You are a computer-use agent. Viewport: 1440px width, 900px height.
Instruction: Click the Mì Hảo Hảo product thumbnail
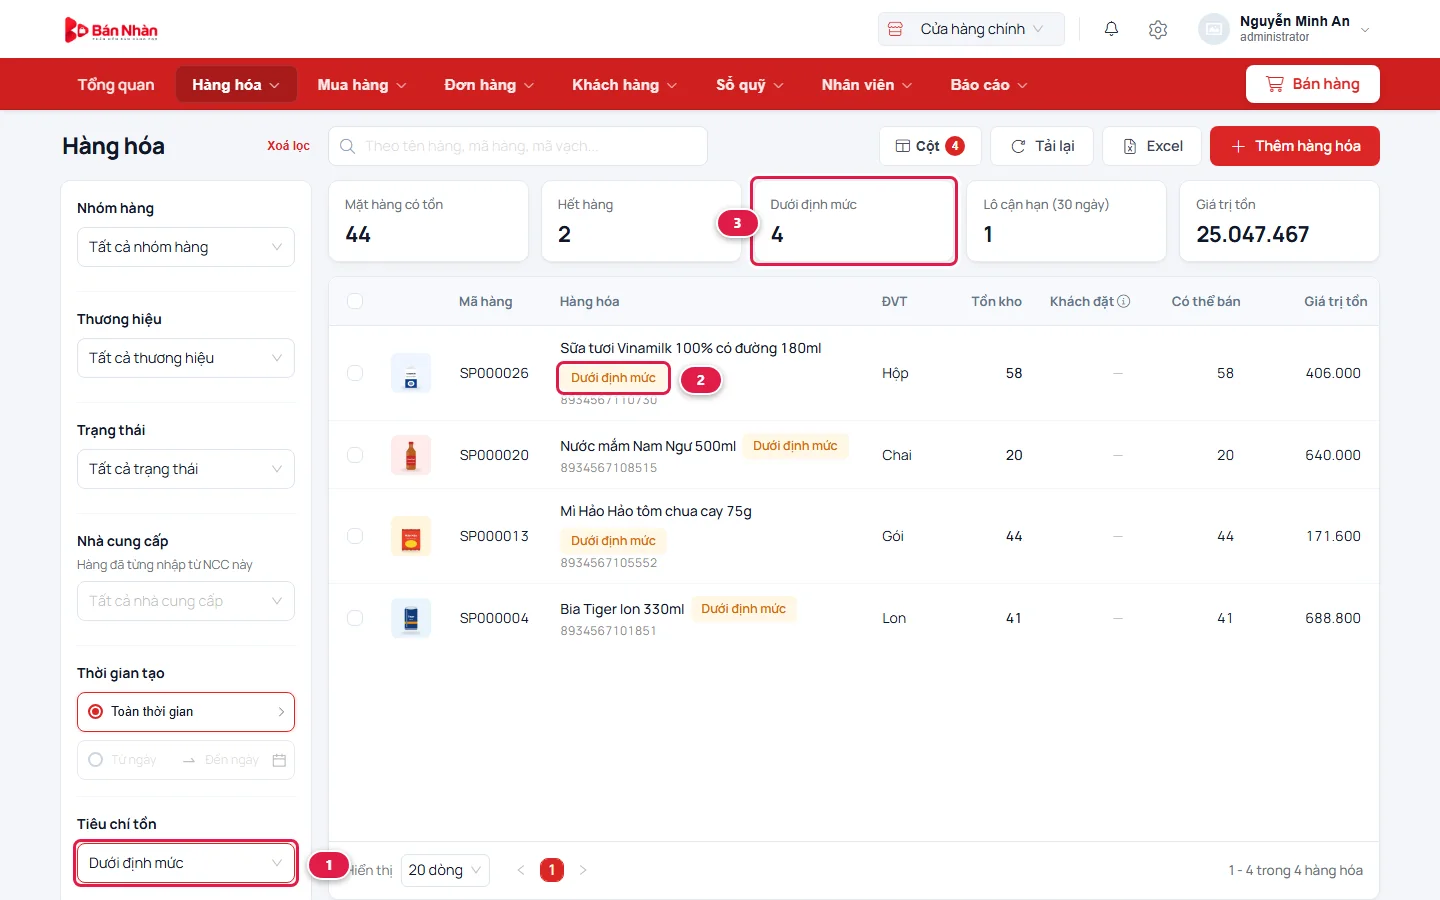pyautogui.click(x=411, y=536)
